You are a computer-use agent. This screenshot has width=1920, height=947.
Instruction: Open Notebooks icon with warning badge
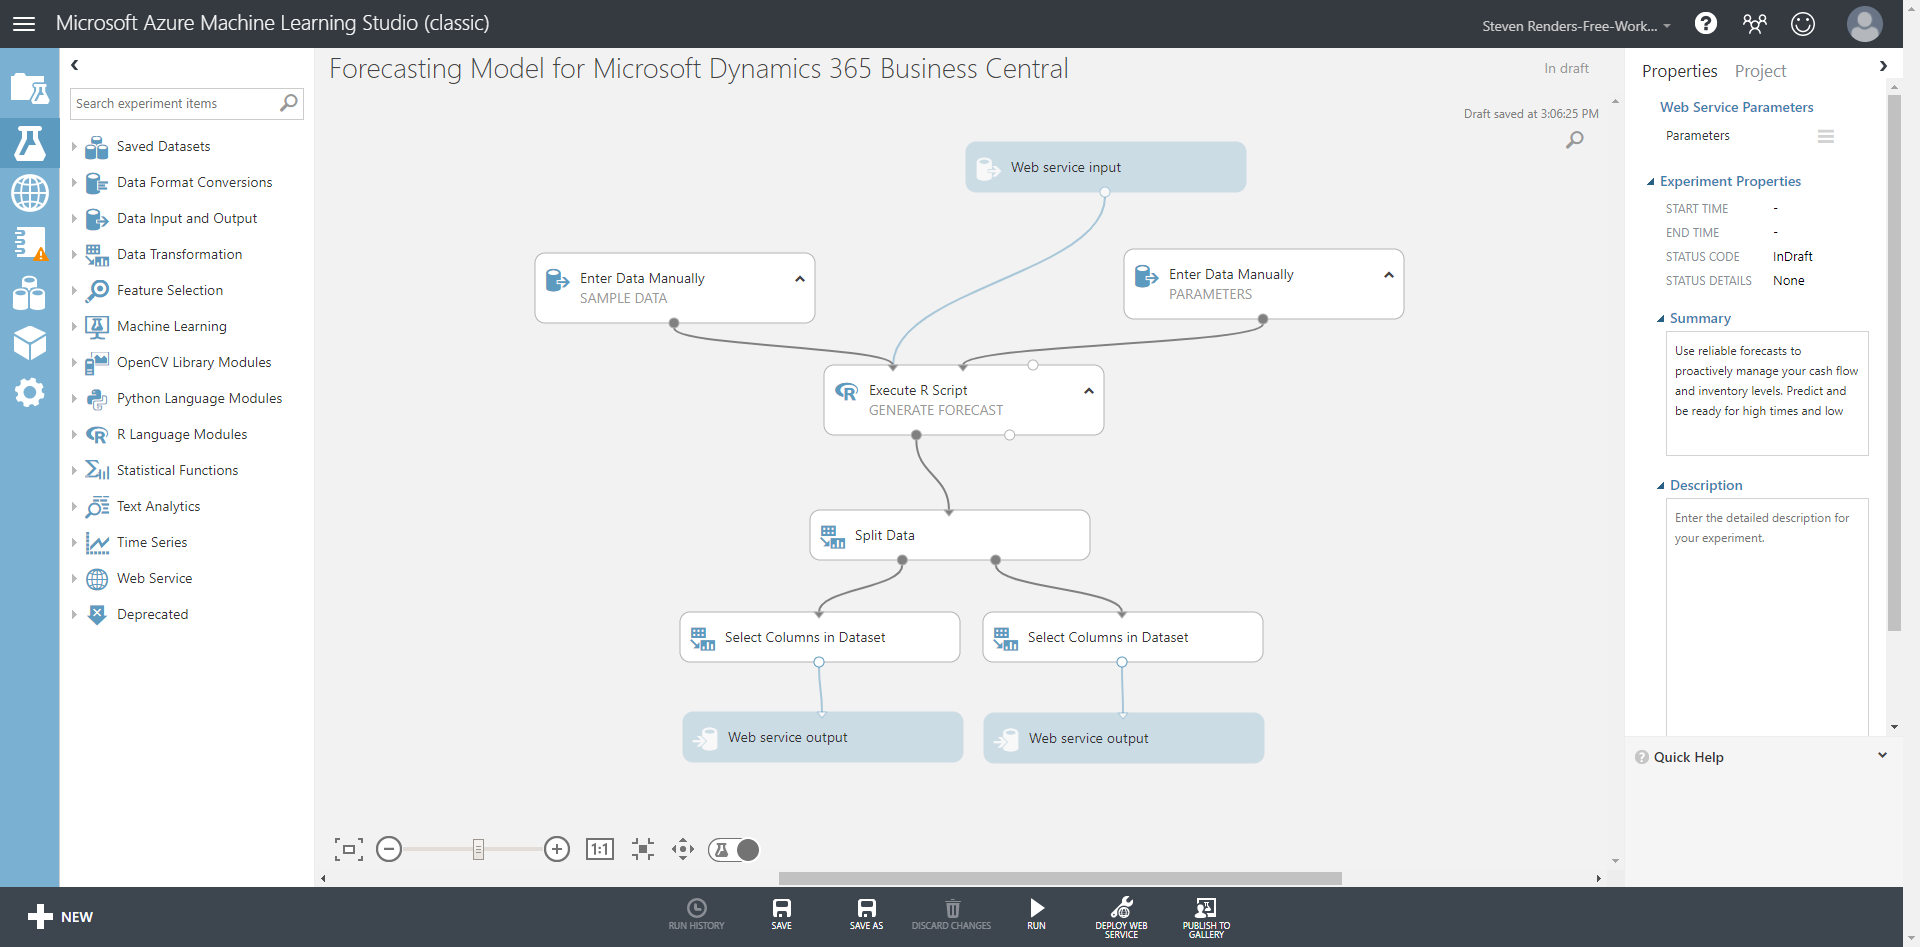click(29, 243)
